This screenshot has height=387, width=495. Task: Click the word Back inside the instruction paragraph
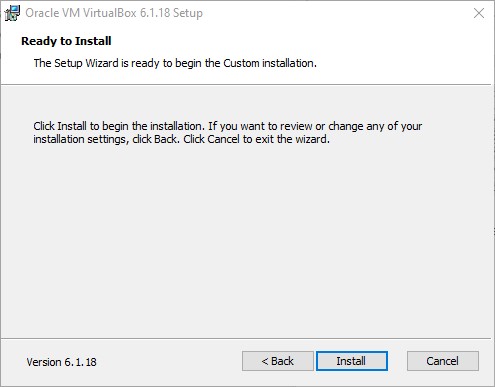click(165, 139)
